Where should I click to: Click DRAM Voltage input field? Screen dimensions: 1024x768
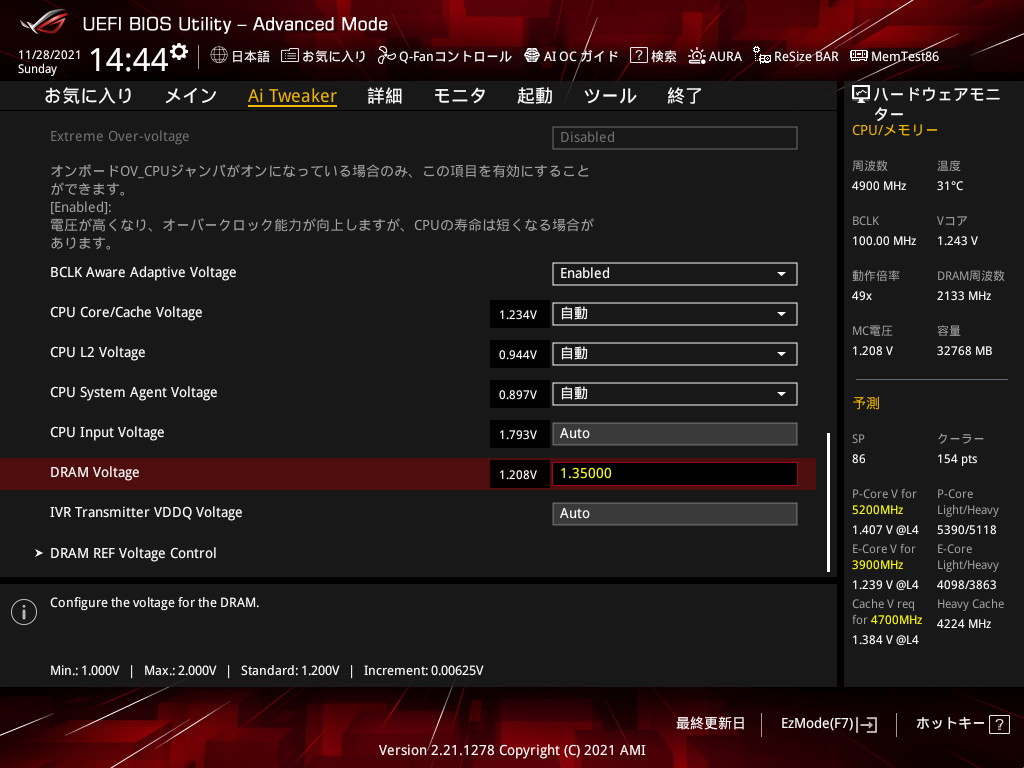pos(675,473)
